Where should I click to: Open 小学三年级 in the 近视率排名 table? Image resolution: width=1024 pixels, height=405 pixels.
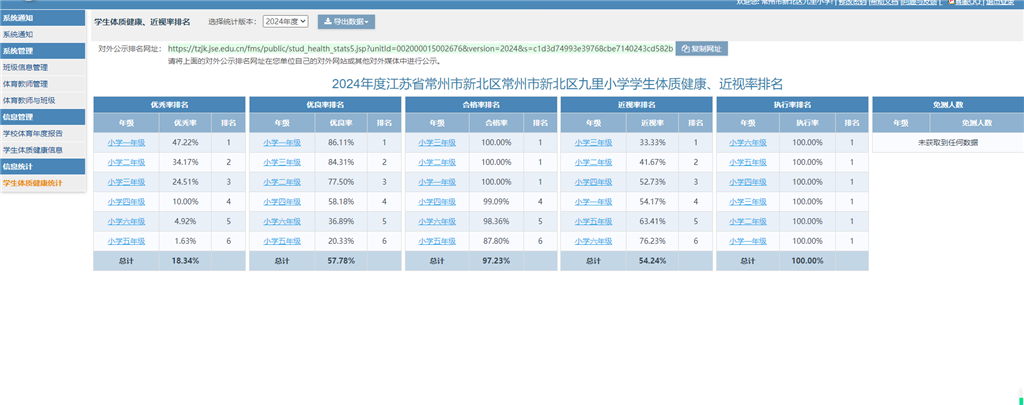(594, 143)
